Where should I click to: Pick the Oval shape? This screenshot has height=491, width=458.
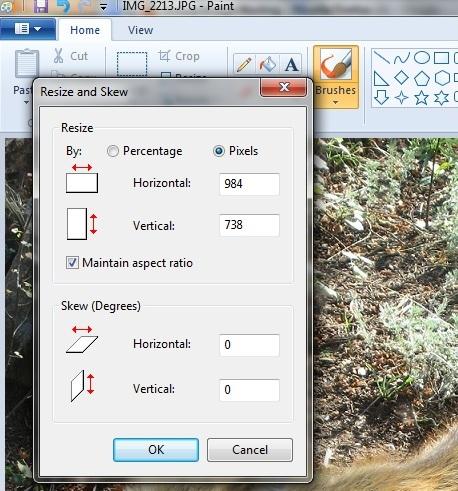(422, 58)
